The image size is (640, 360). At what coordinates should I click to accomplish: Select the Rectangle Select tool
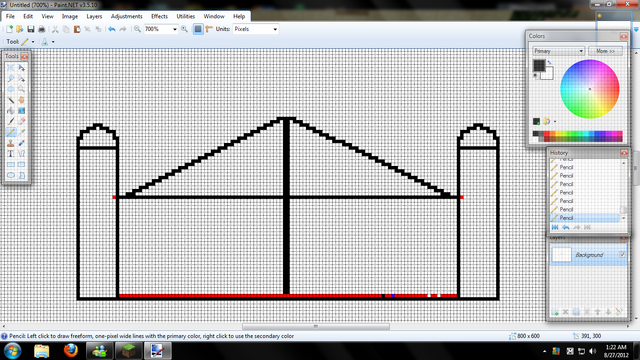(11, 68)
